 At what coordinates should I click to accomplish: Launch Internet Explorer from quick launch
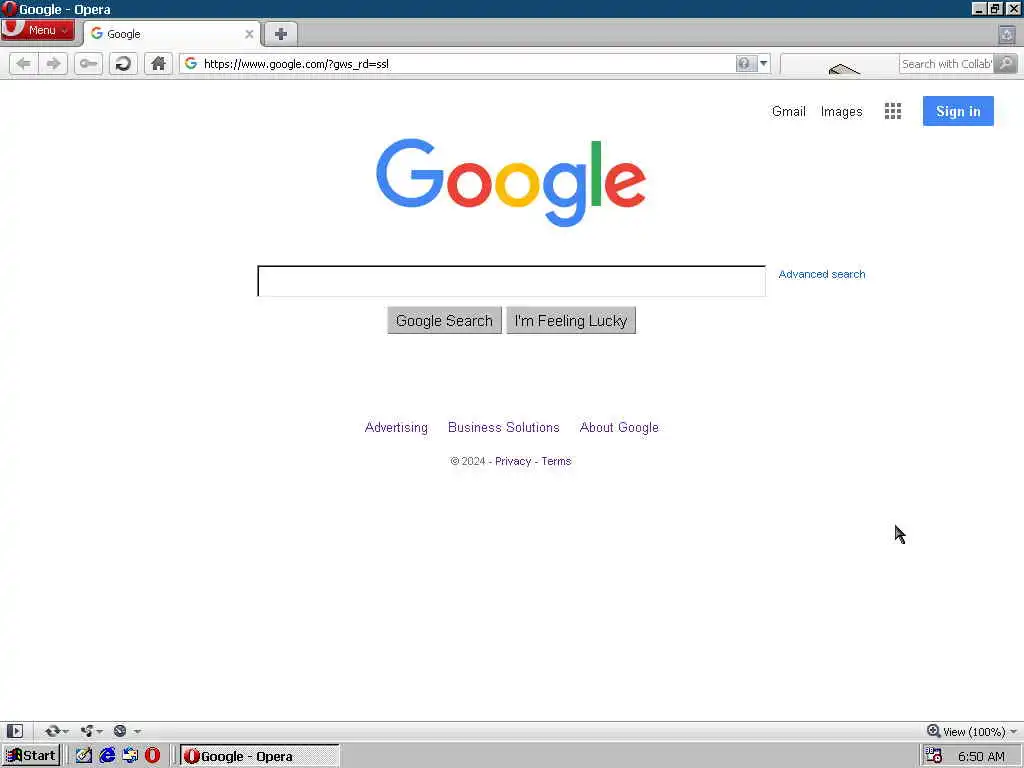(x=107, y=756)
